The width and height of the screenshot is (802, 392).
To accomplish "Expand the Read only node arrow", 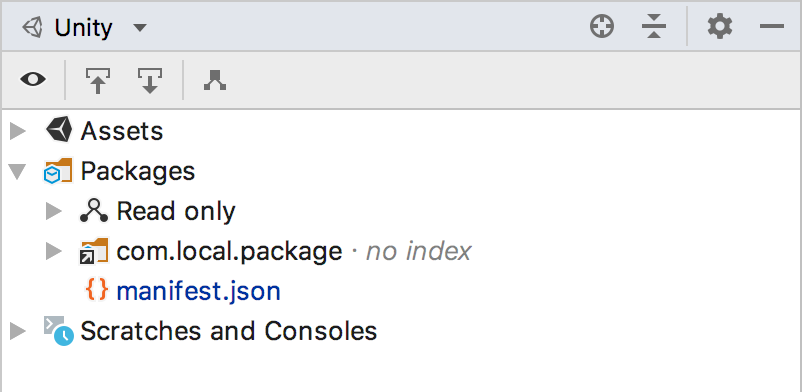I will coord(54,211).
